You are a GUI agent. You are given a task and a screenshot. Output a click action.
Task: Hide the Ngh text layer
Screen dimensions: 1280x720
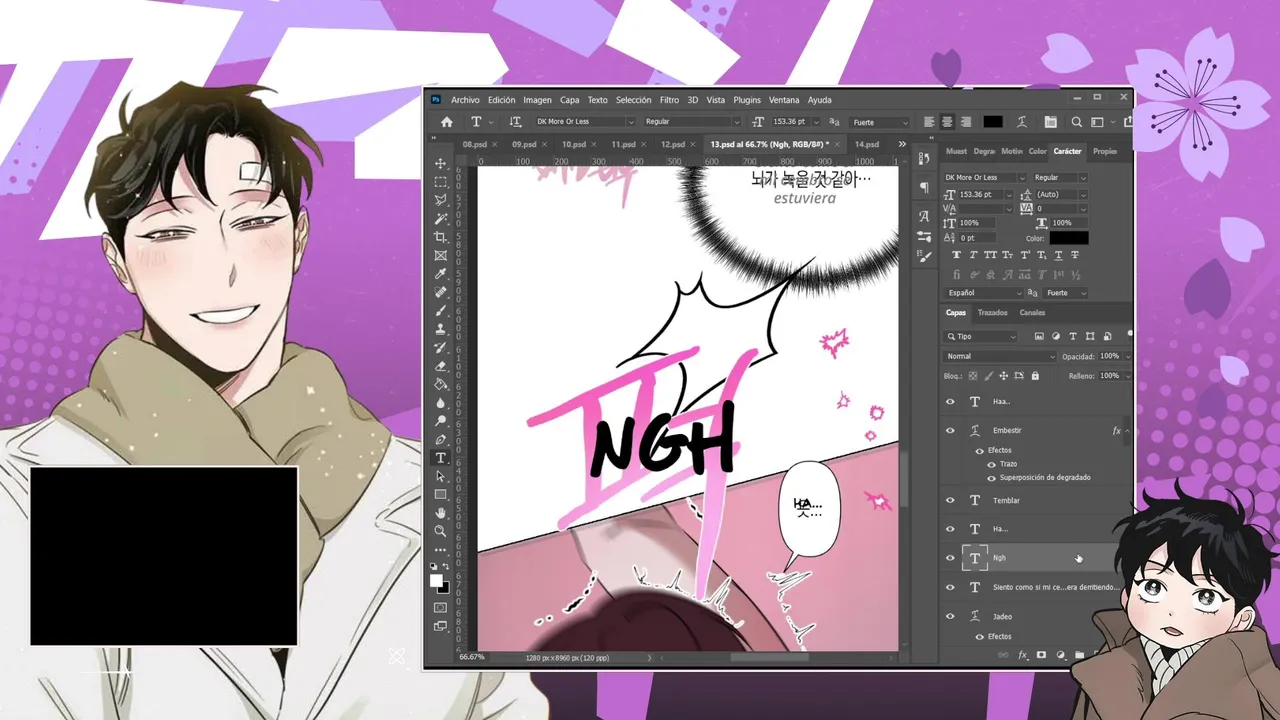click(950, 558)
